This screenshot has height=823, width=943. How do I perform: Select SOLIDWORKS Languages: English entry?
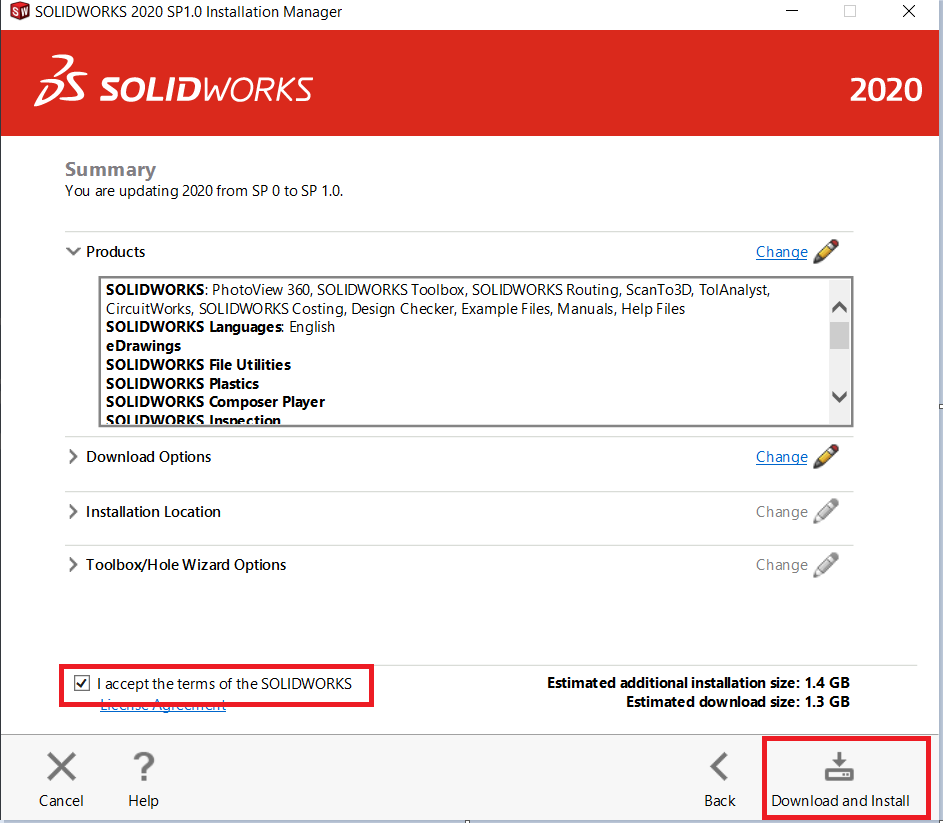tap(220, 327)
